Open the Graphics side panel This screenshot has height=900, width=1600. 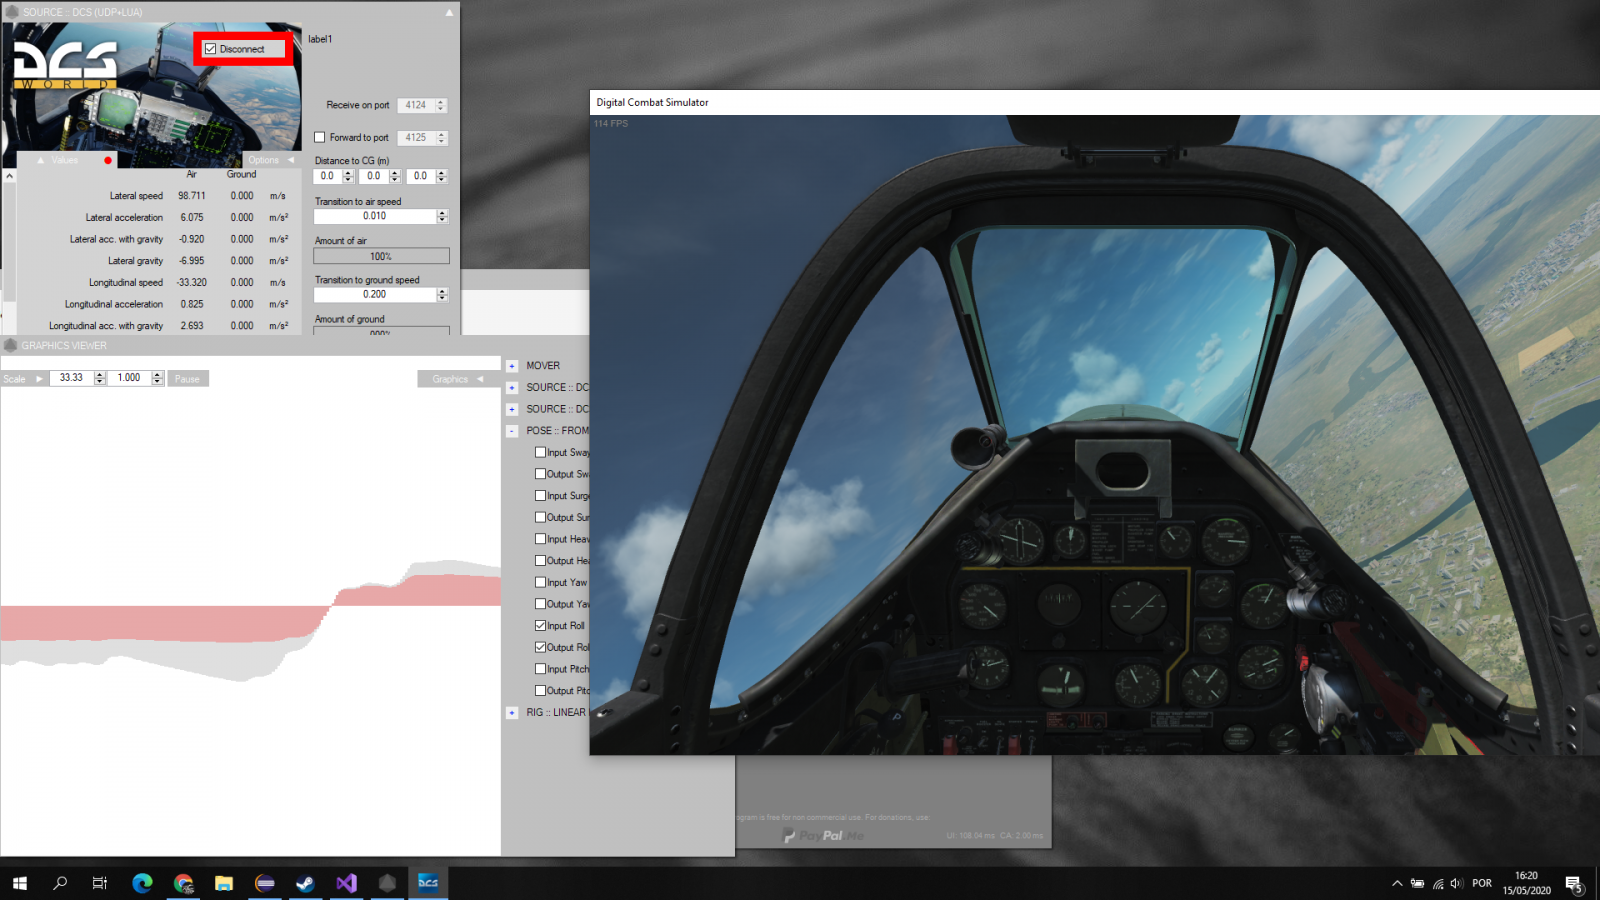coord(458,379)
